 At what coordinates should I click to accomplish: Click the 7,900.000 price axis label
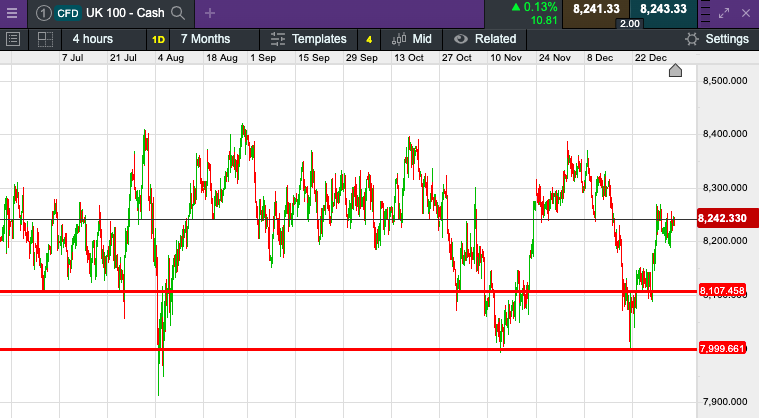725,402
